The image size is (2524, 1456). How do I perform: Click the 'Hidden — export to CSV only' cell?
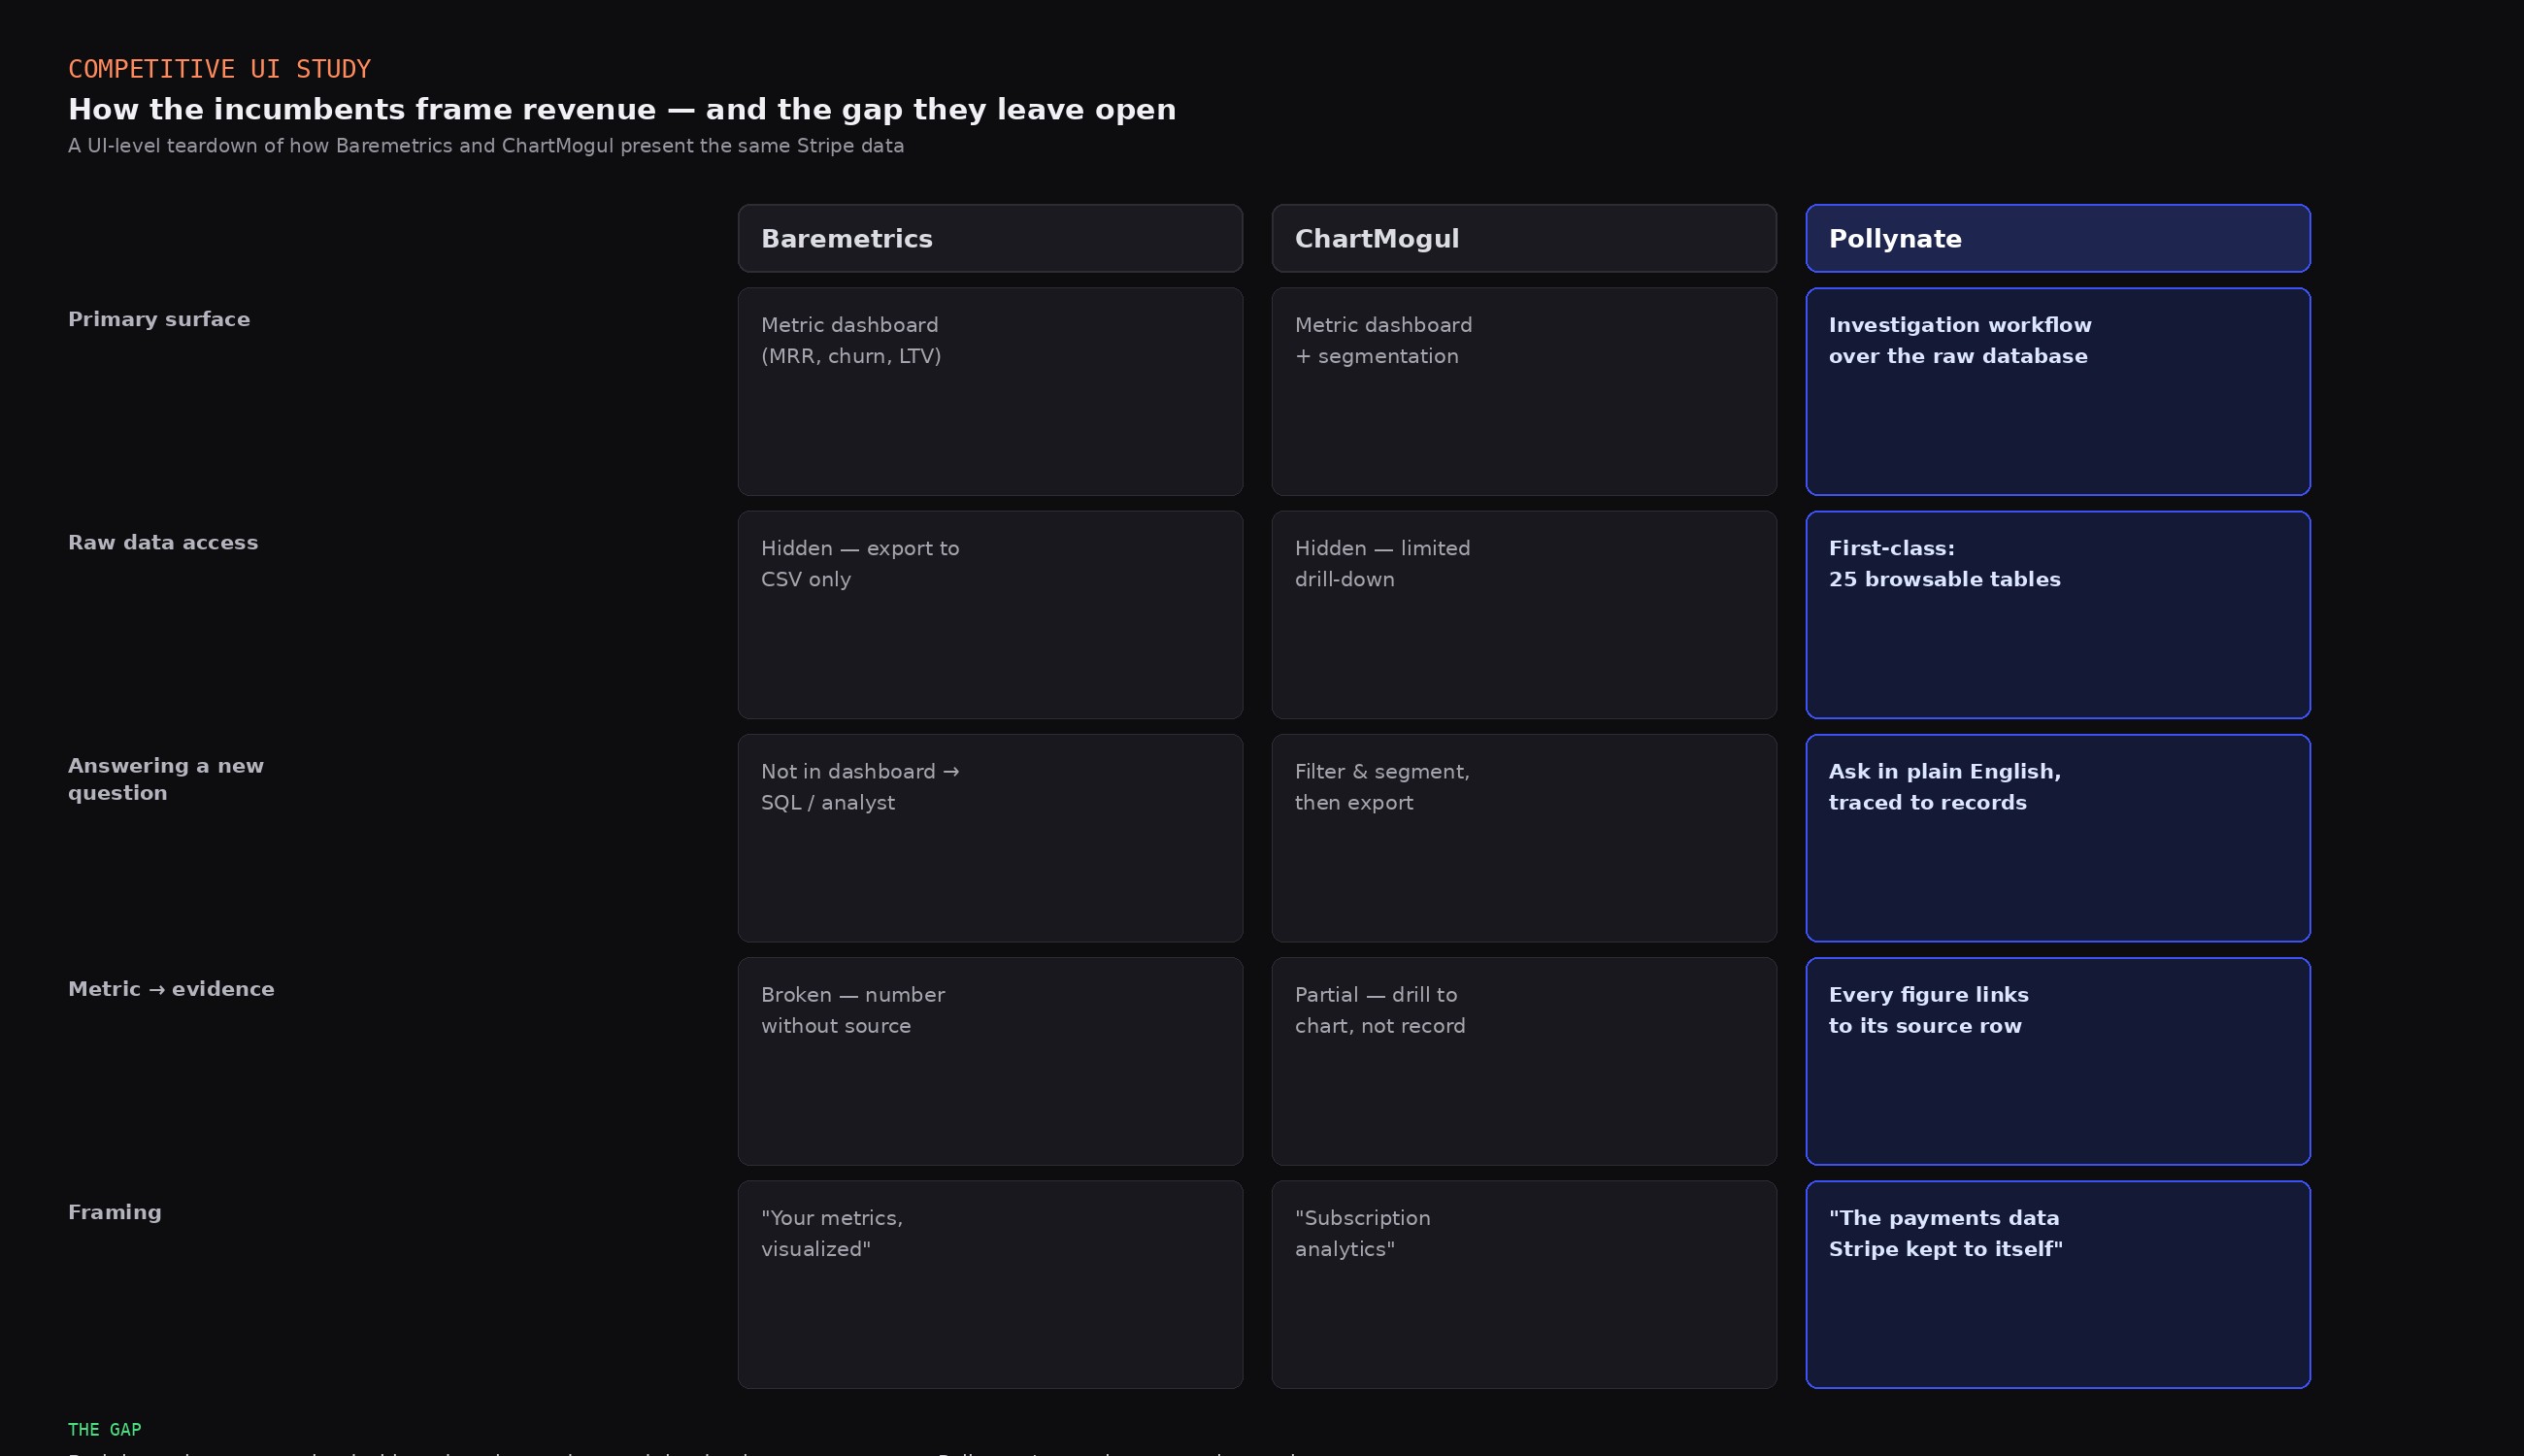(990, 614)
